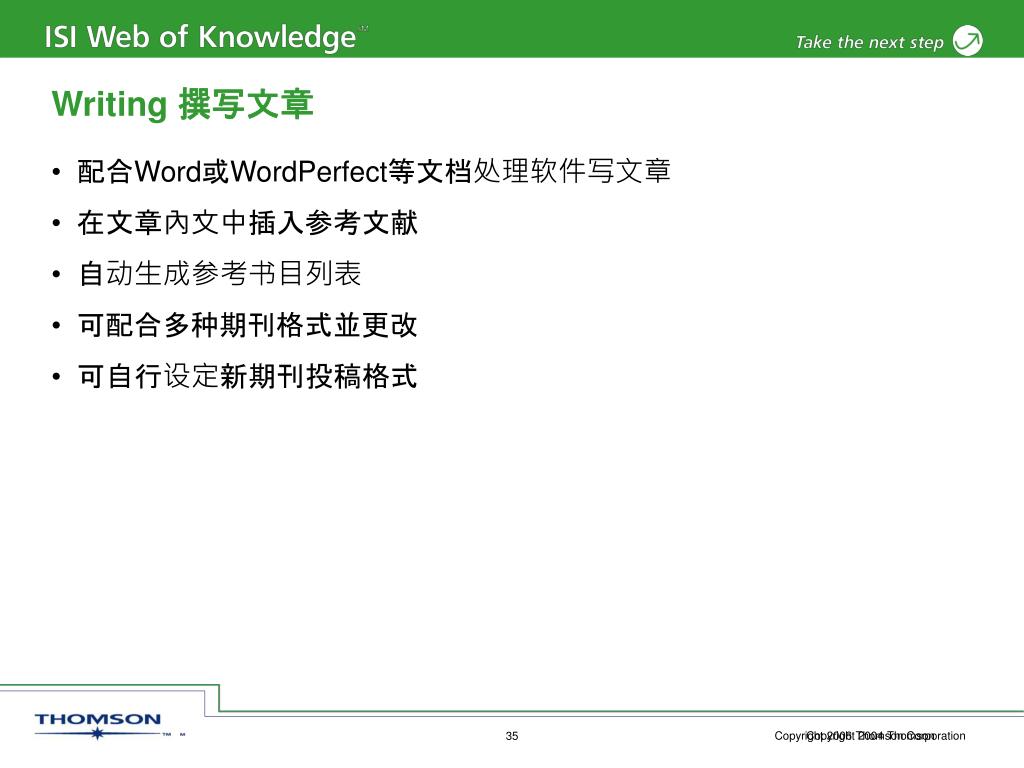Click the bullet '在文章內文中插入参考文献'
The height and width of the screenshot is (768, 1024).
(247, 223)
